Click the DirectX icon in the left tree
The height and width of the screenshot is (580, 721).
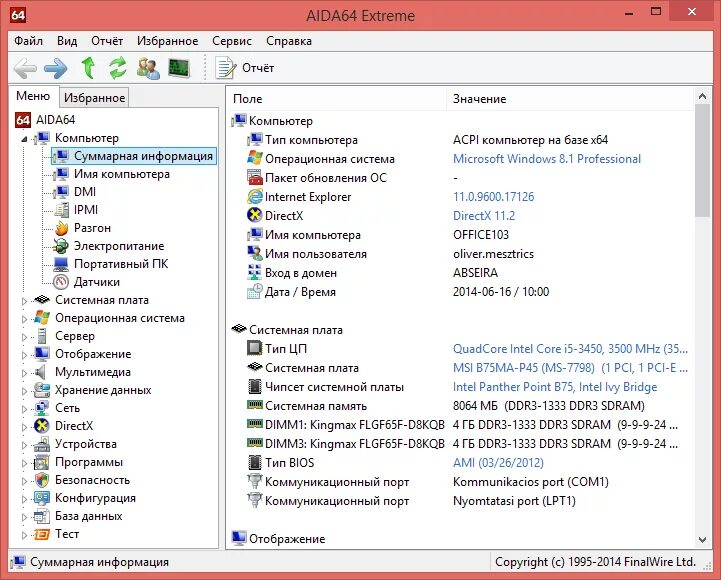pyautogui.click(x=42, y=426)
